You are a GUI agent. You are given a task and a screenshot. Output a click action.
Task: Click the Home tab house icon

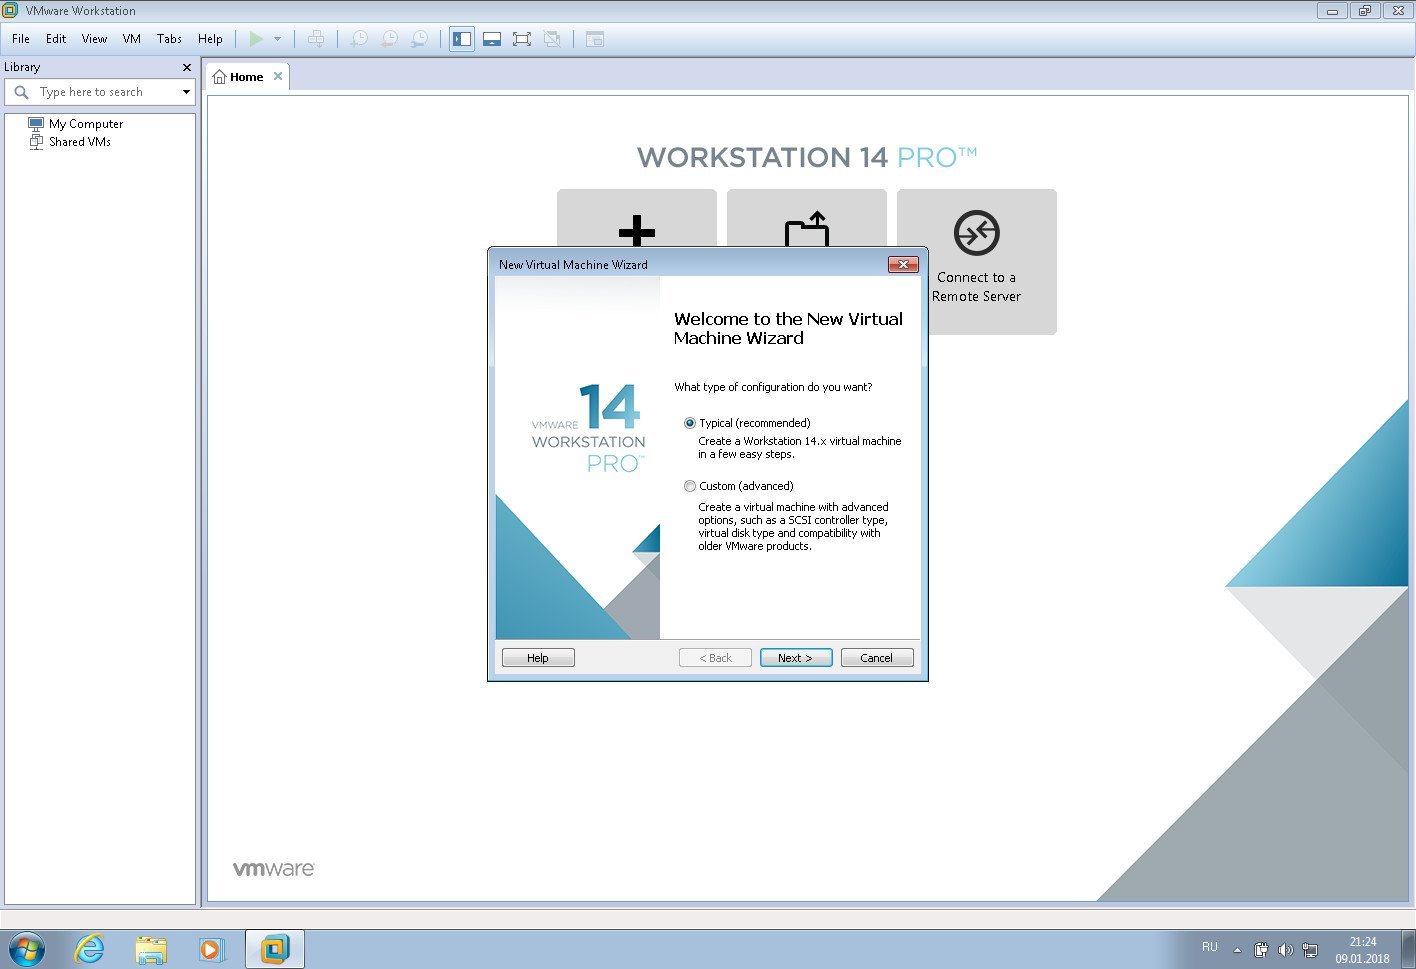tap(219, 77)
